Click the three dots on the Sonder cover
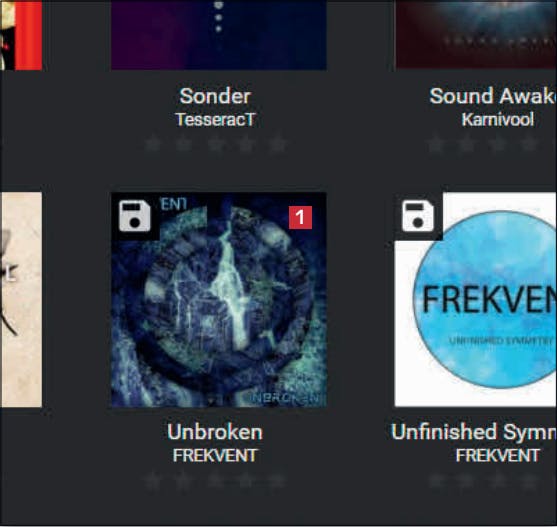Viewport: 557px width, 527px height. (219, 17)
